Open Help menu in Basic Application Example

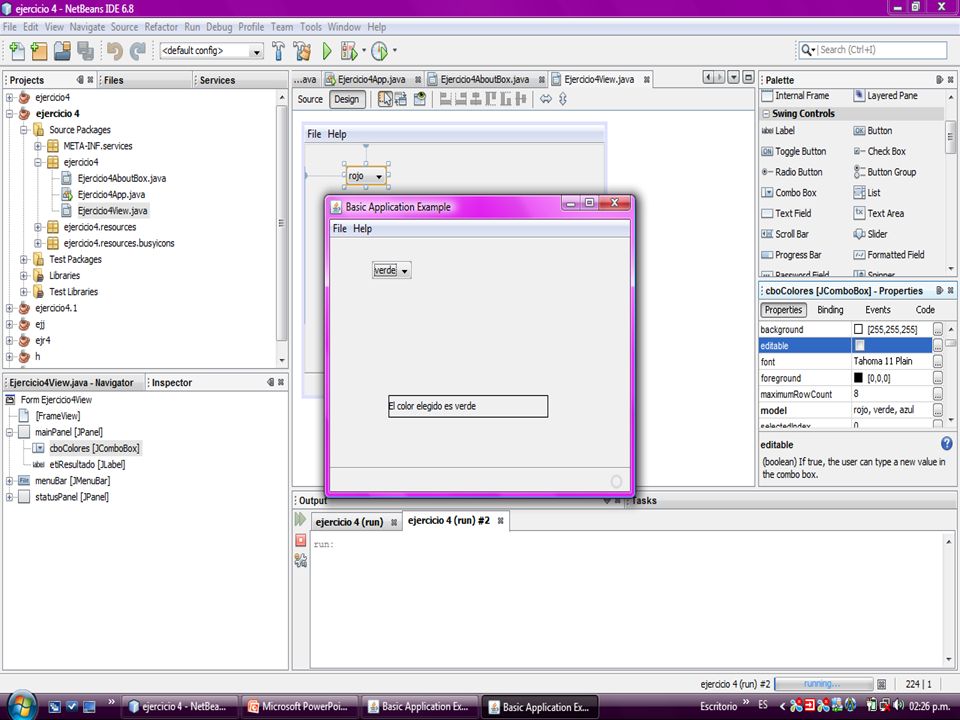pyautogui.click(x=362, y=228)
